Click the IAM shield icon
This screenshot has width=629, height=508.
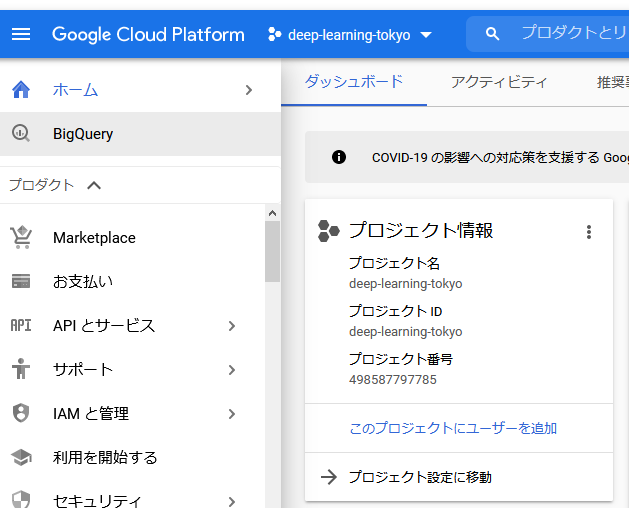pyautogui.click(x=21, y=413)
